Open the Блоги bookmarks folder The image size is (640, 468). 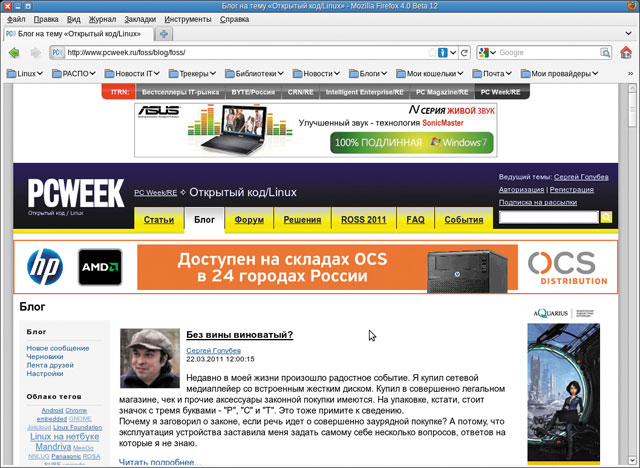tap(368, 74)
